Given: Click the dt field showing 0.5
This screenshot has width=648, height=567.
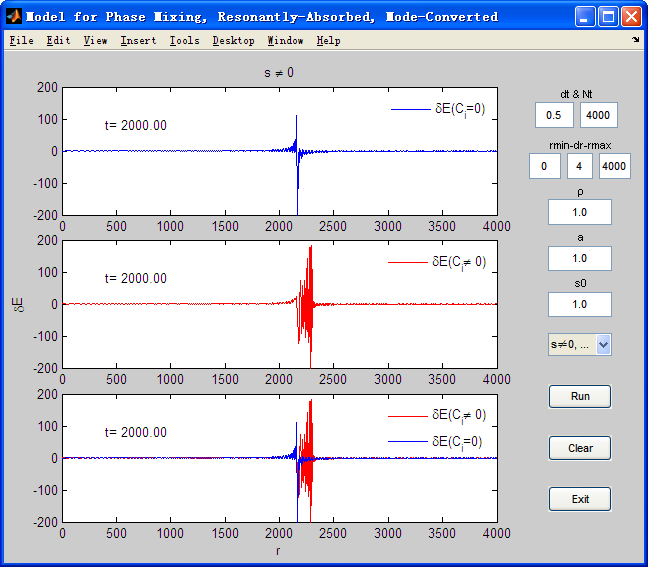Looking at the screenshot, I should coord(554,115).
